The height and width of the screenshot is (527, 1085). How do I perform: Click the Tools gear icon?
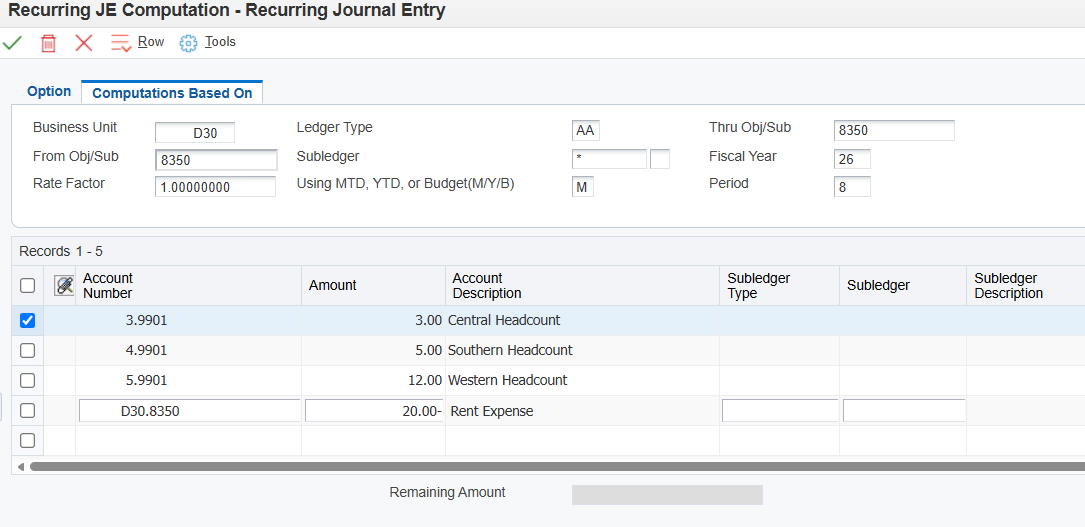[x=188, y=43]
